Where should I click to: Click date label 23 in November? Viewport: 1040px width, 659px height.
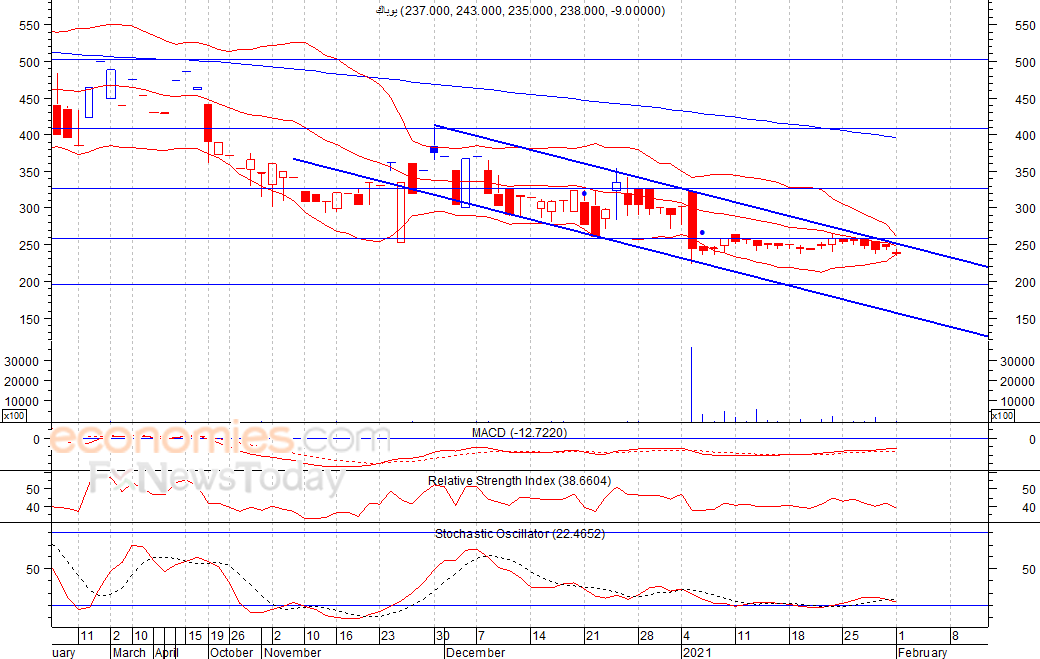(x=387, y=636)
